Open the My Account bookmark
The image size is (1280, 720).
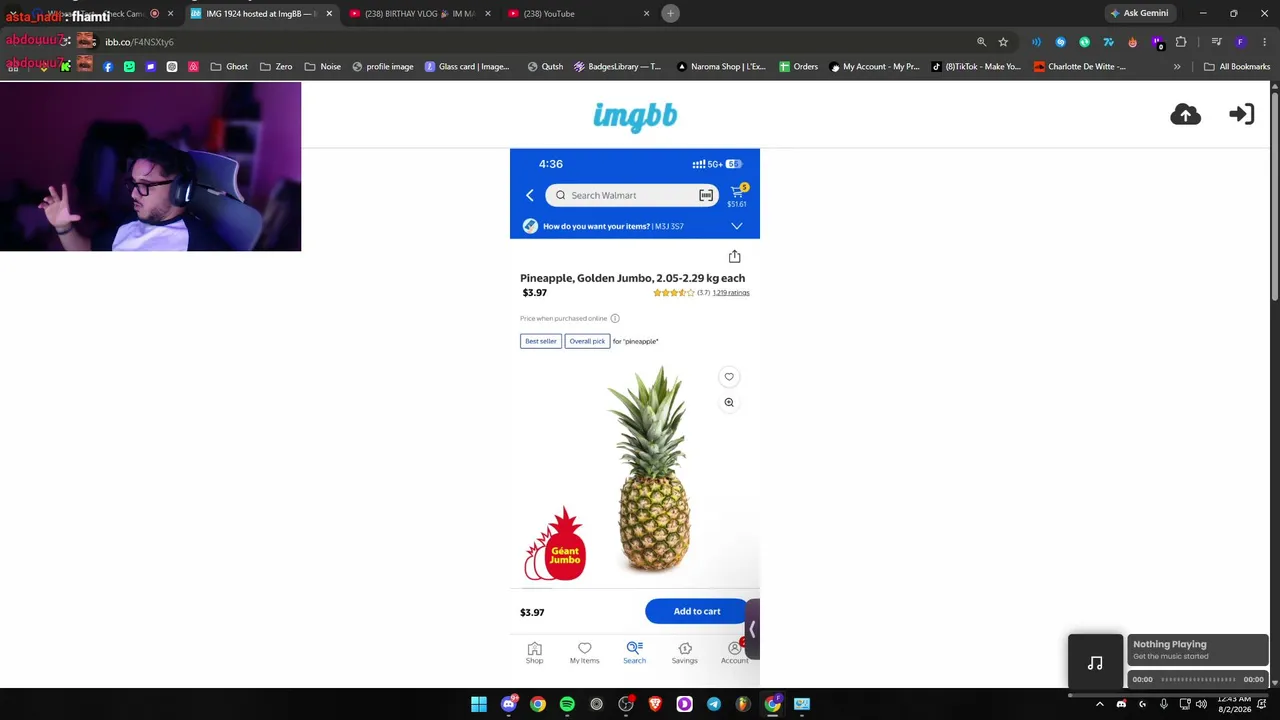pos(874,67)
